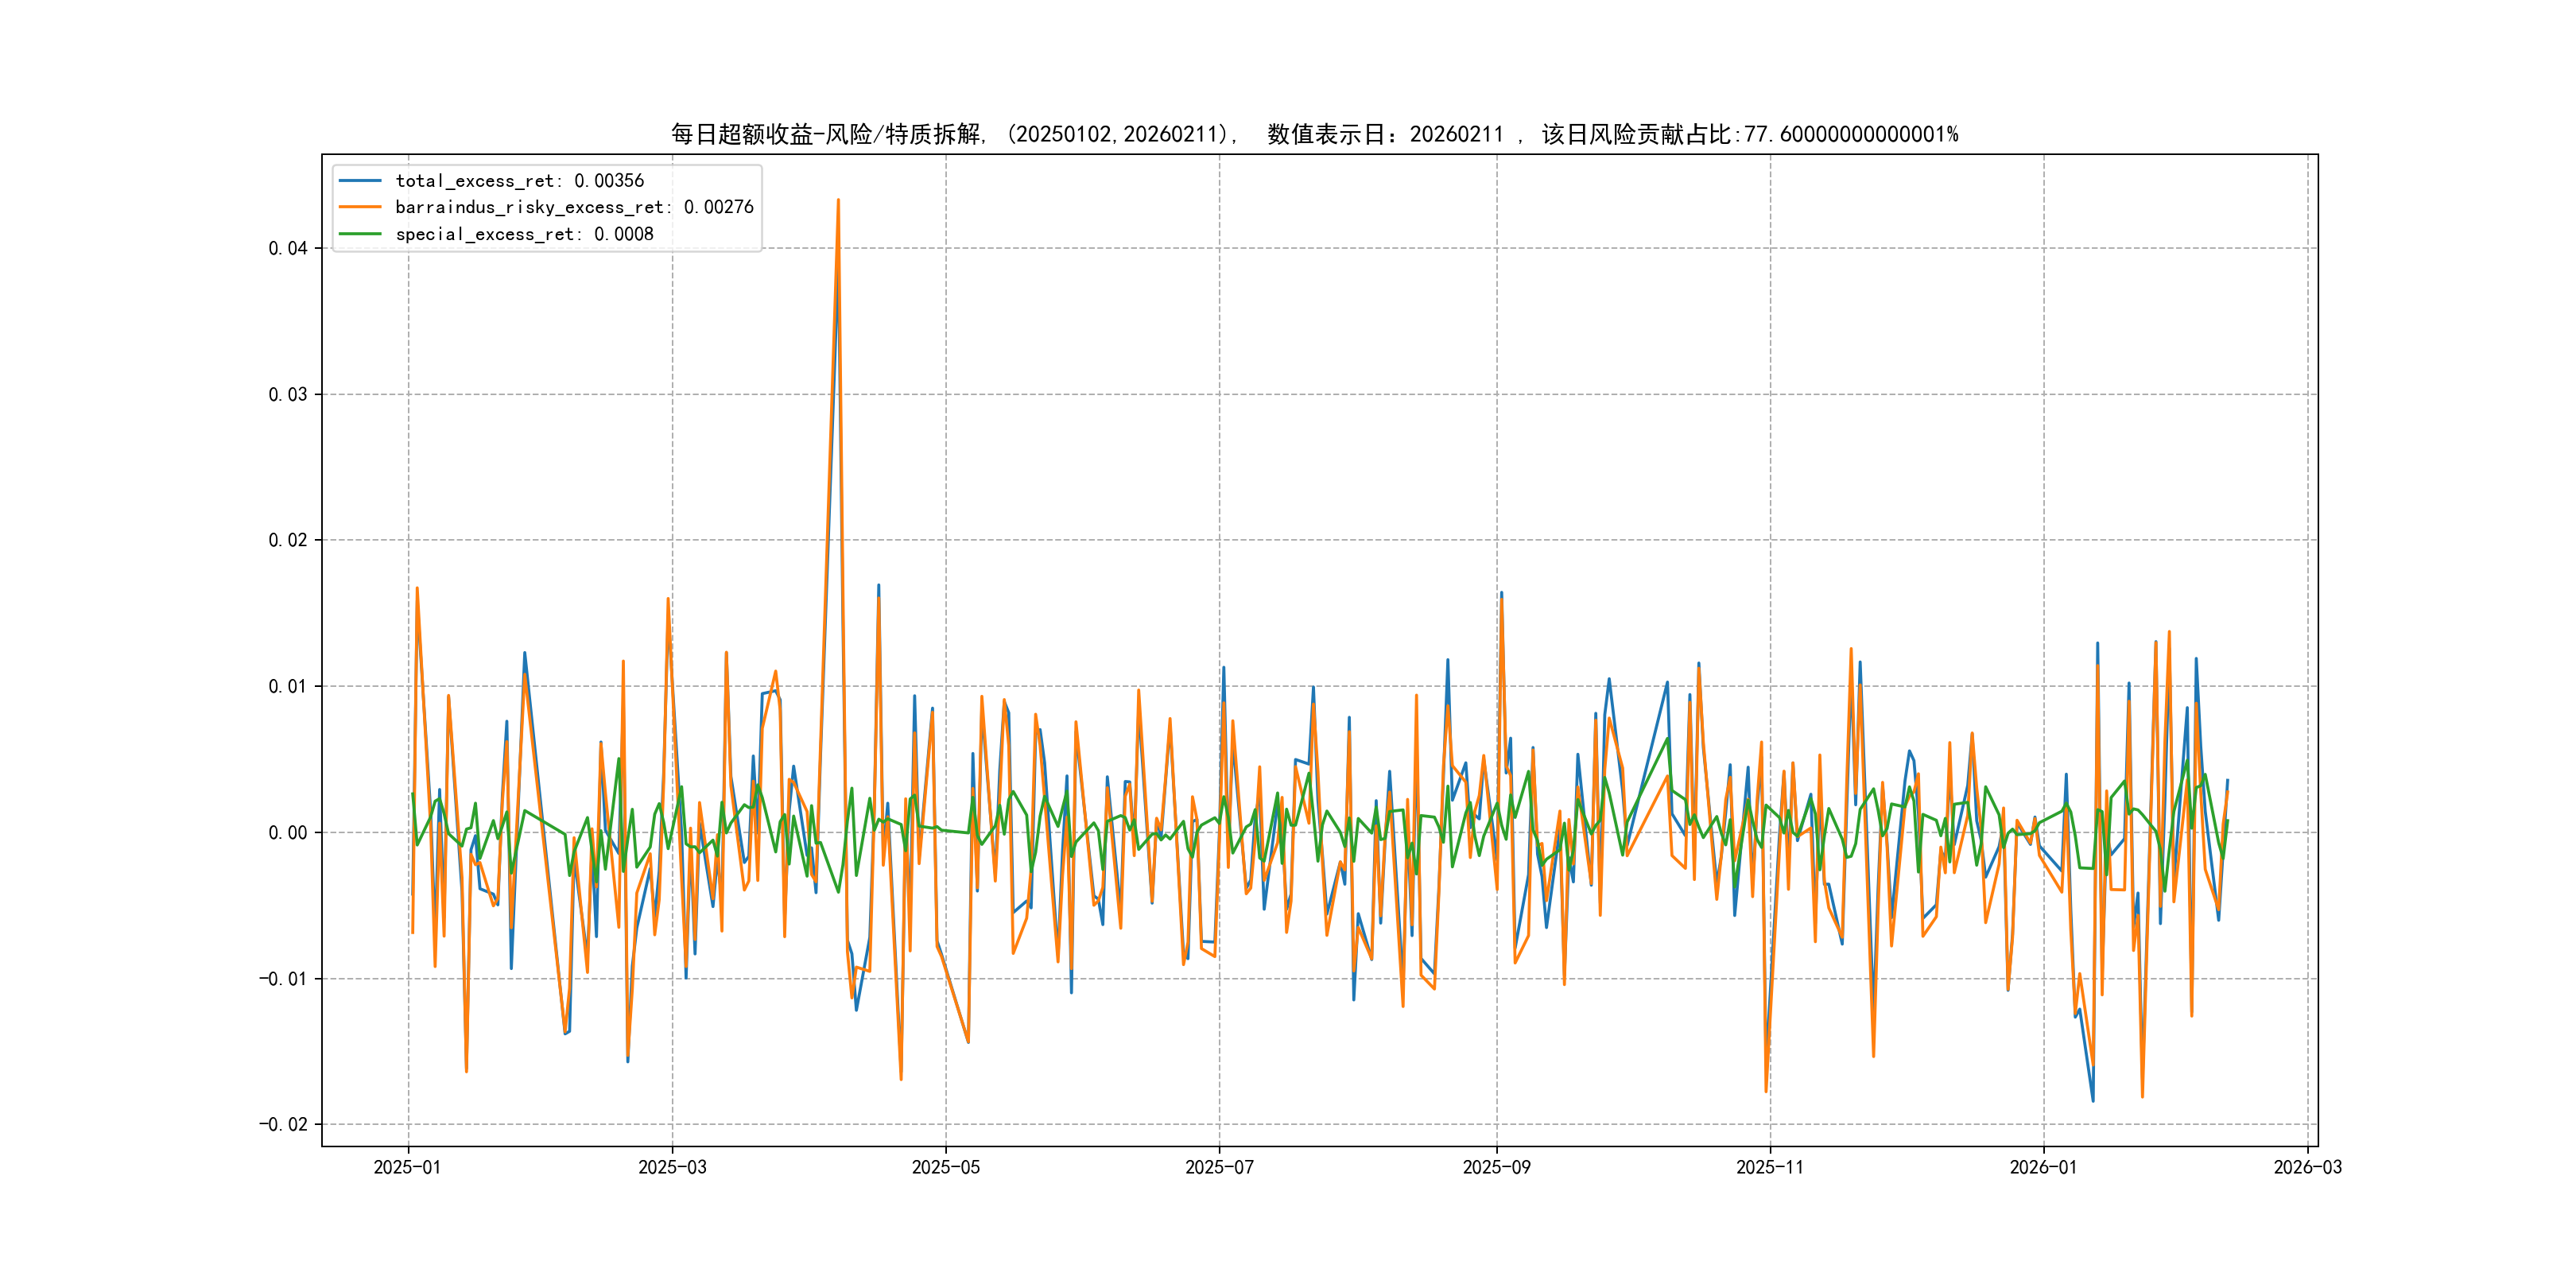Click the 2025-07 x-axis tick label
The width and height of the screenshot is (2576, 1288).
click(1219, 1167)
